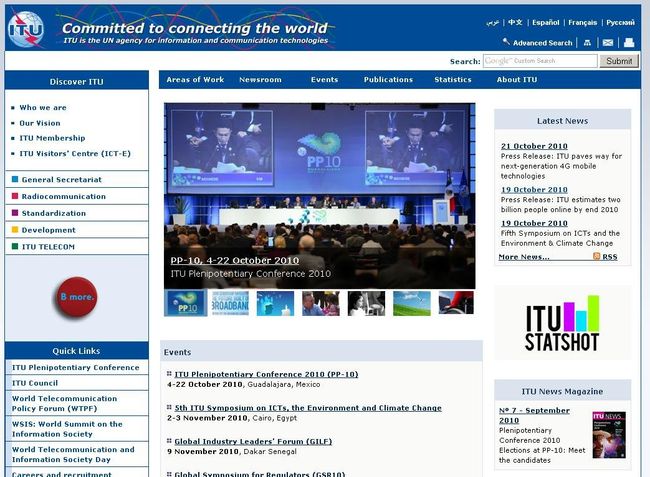Open the Advanced Search link

pos(542,43)
